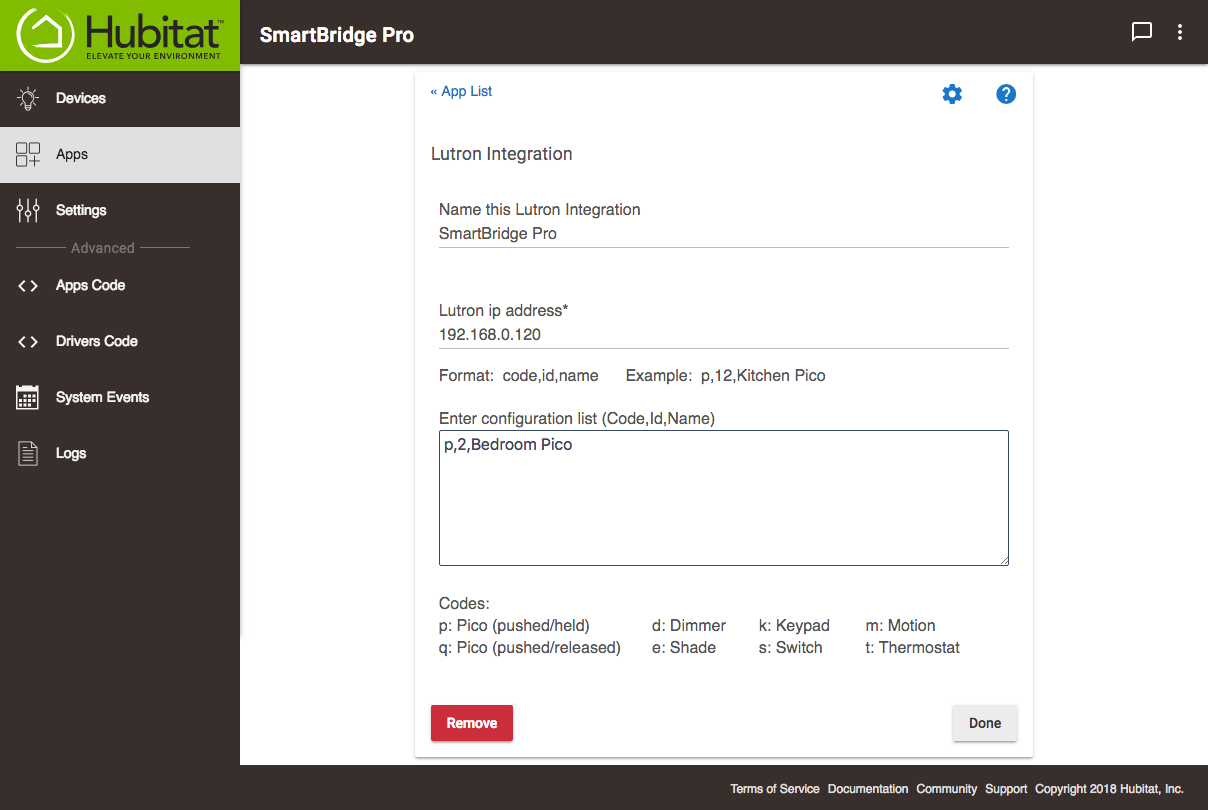Click the Done button
Screen dimensions: 1208x810
pyautogui.click(x=985, y=723)
